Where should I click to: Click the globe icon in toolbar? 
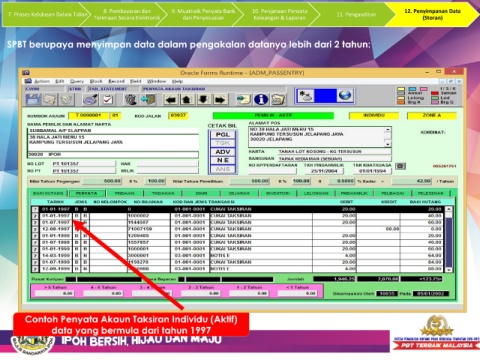[345, 96]
